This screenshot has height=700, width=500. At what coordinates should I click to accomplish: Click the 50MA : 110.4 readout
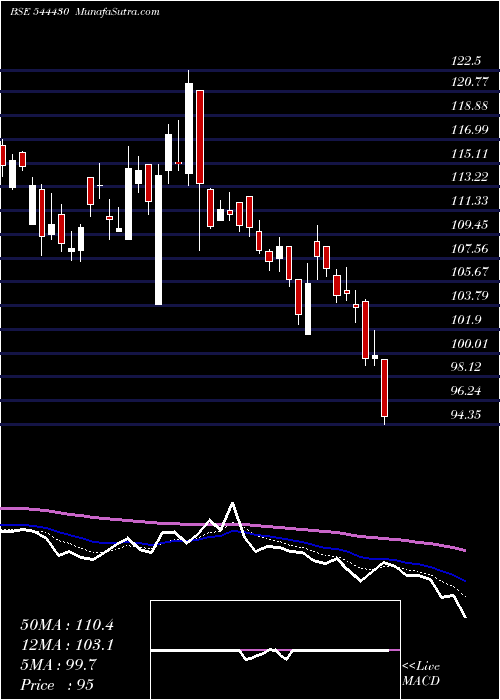[67, 625]
